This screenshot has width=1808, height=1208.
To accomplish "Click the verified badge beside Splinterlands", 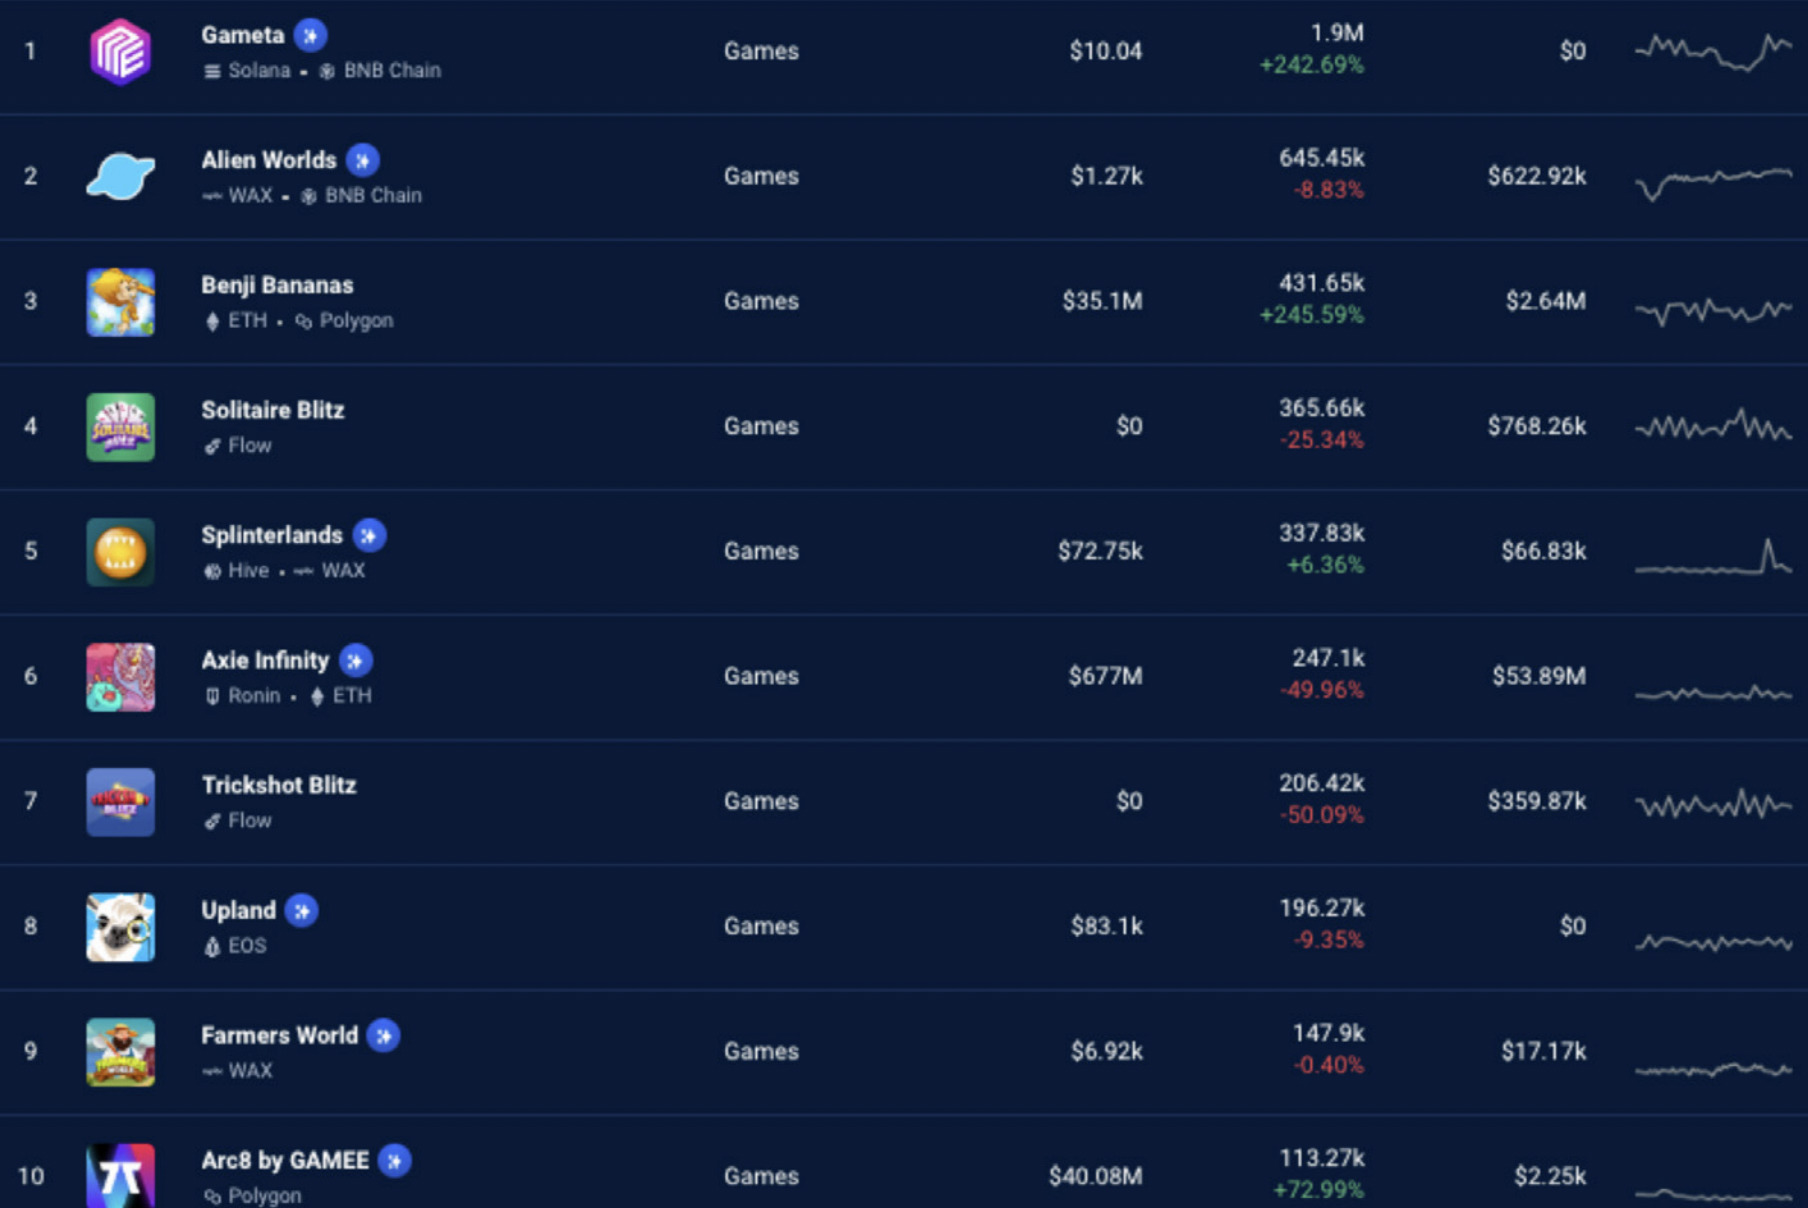I will [x=369, y=536].
